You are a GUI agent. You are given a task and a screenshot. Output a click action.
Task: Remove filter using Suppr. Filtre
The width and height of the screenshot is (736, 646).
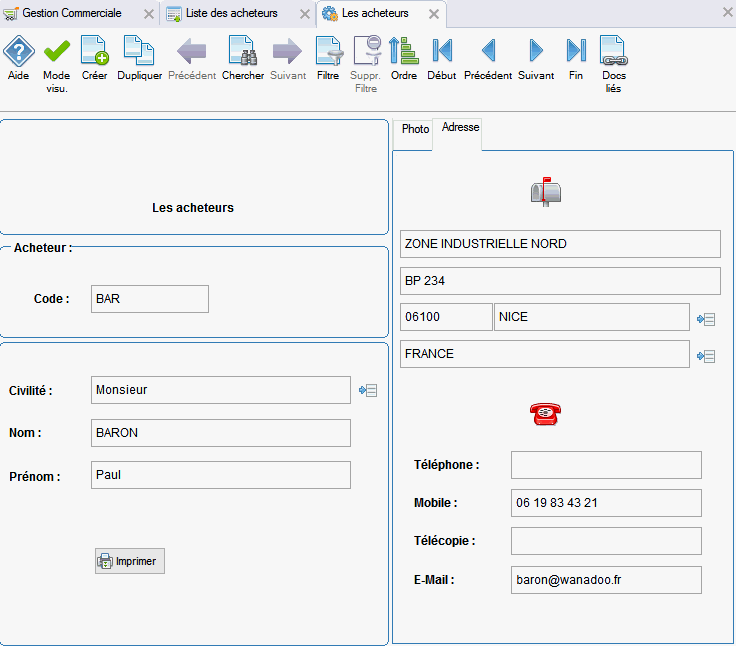pyautogui.click(x=366, y=65)
